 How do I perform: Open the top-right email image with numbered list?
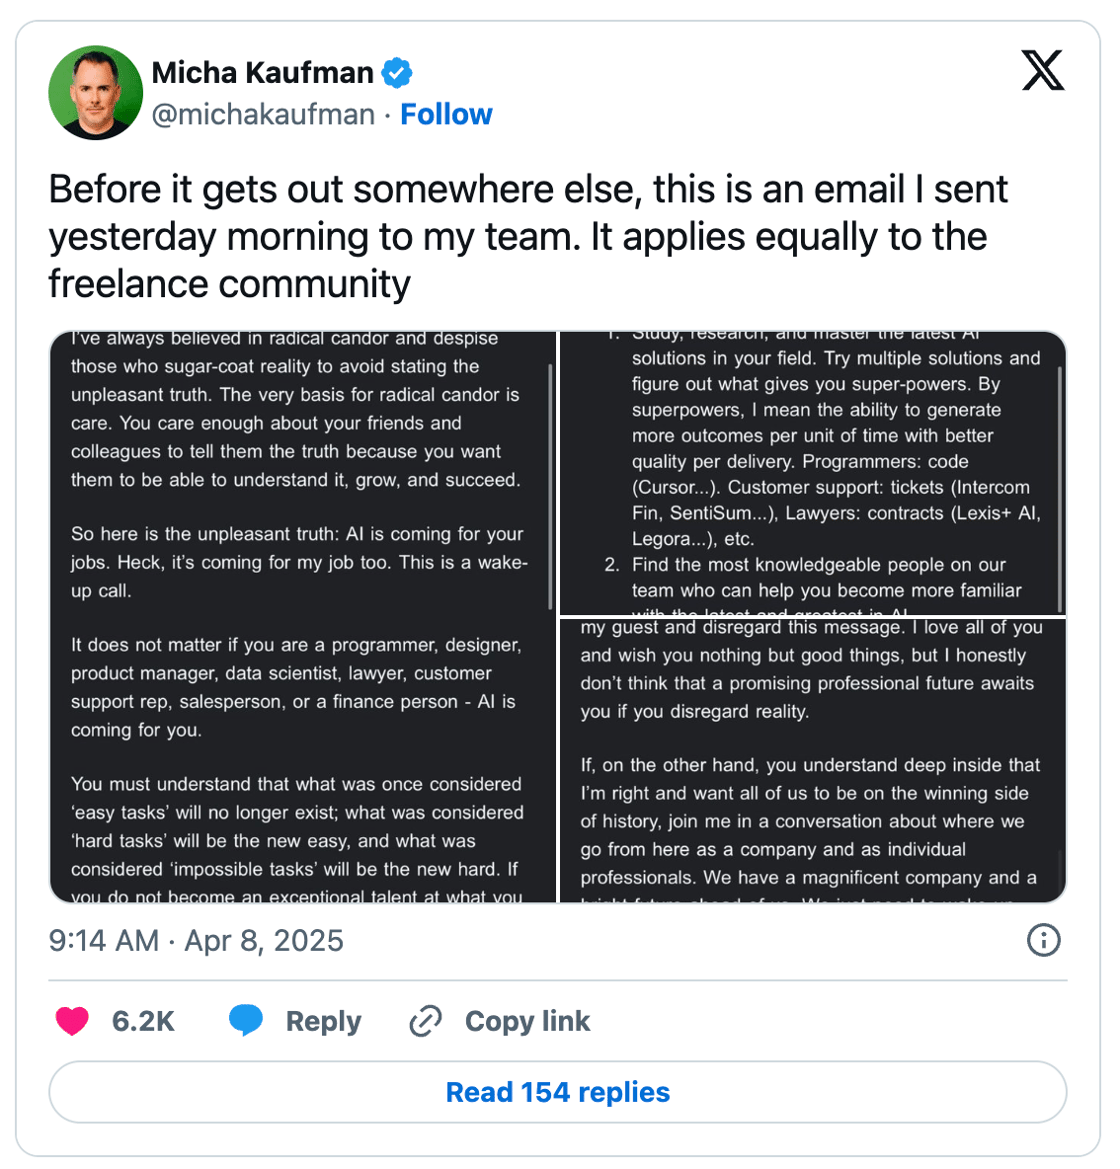(x=813, y=473)
